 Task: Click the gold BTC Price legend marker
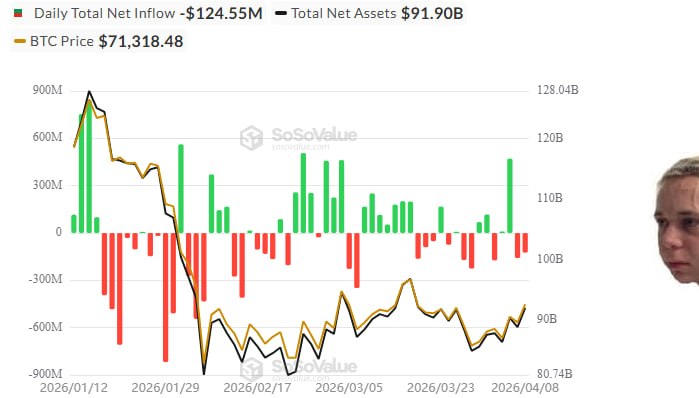(20, 41)
